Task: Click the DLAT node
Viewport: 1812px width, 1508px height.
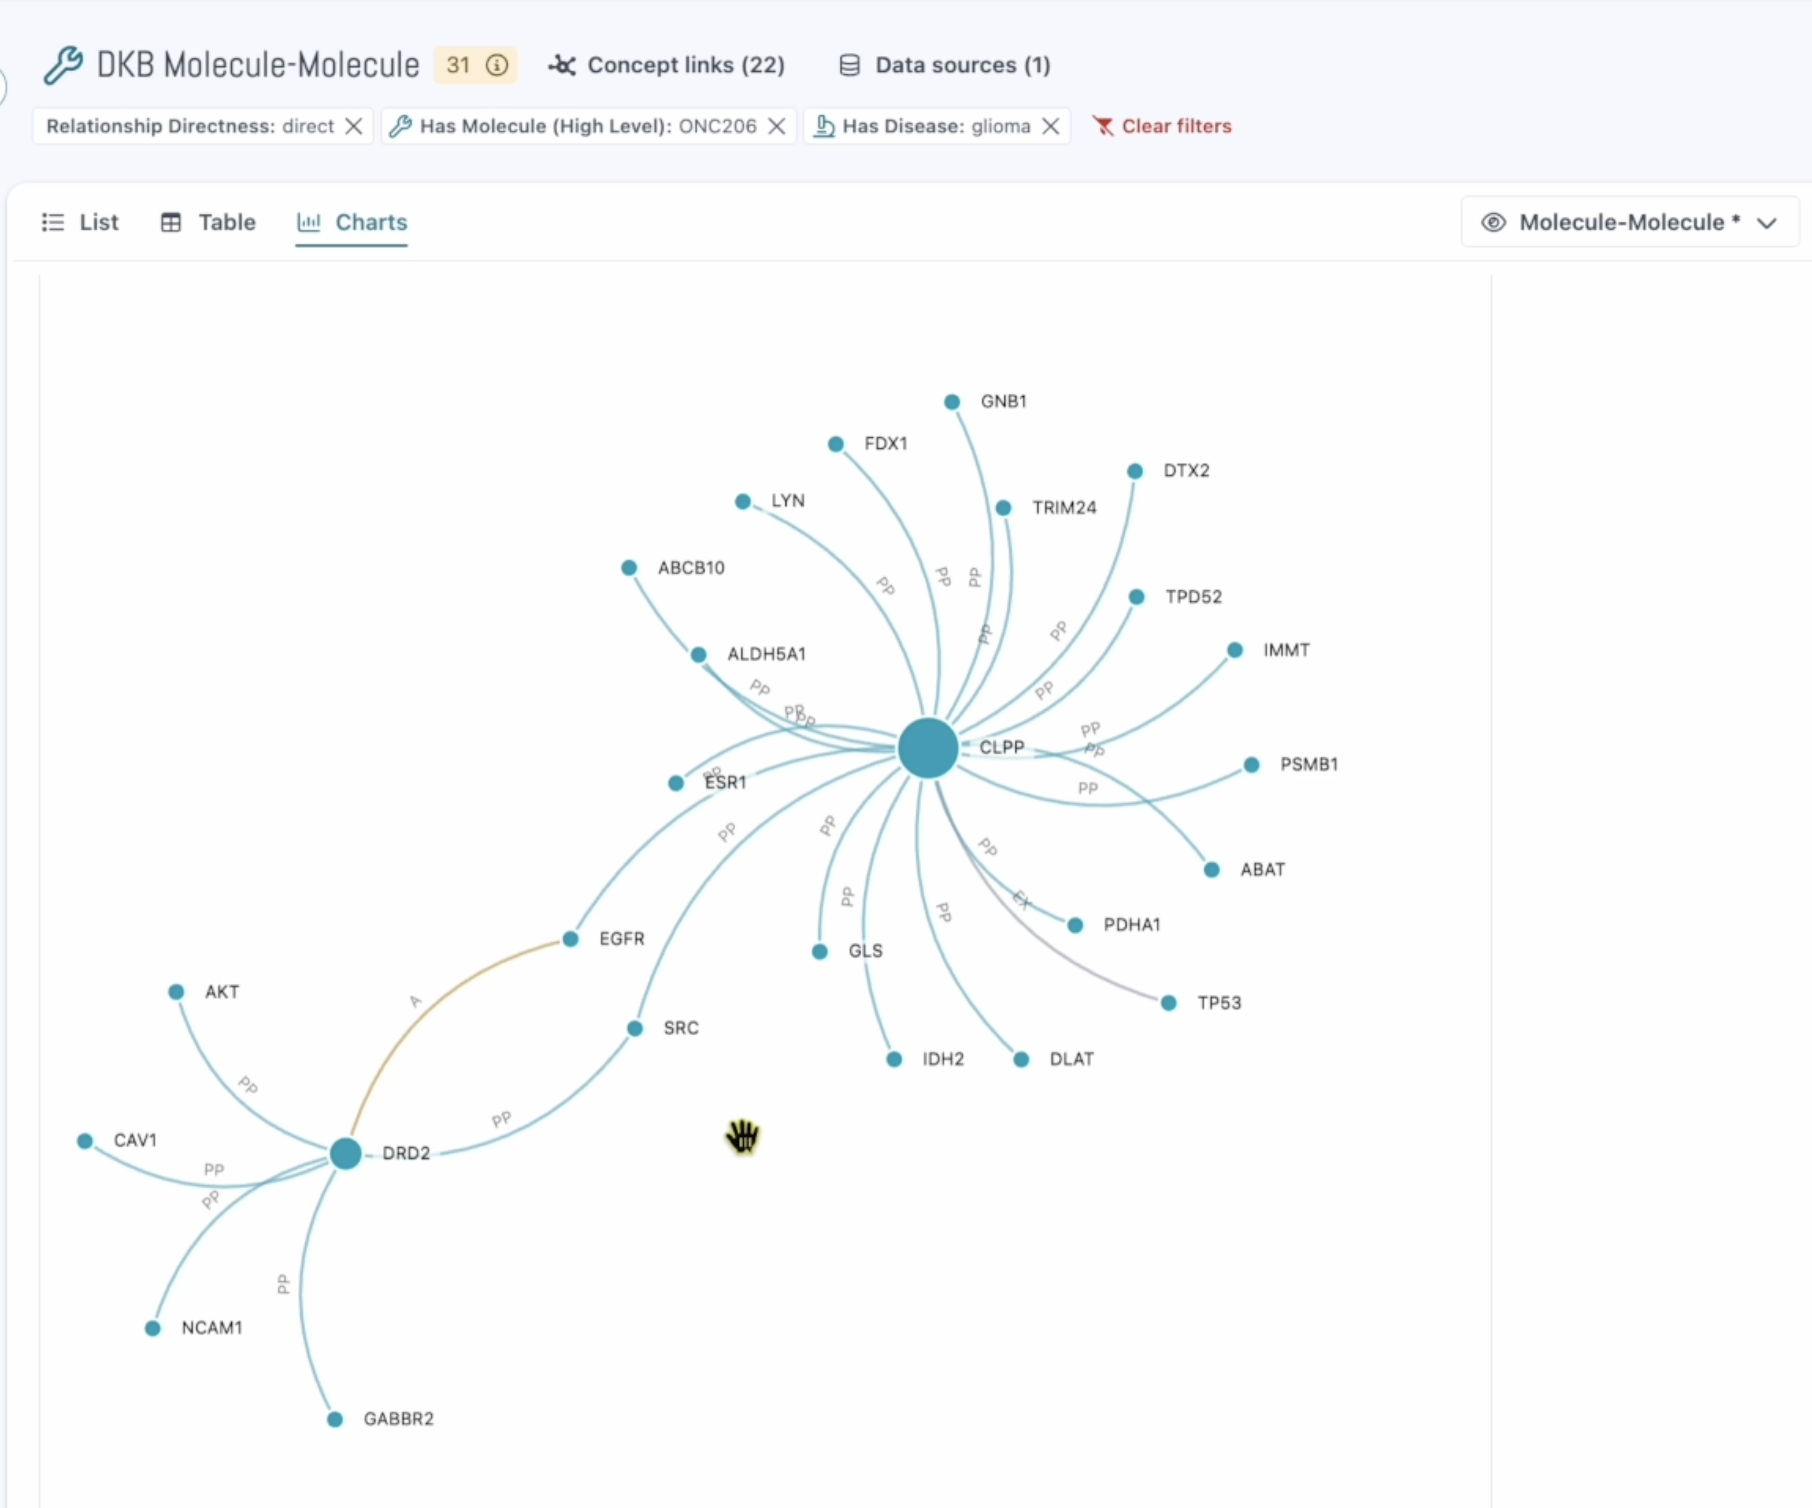Action: (1021, 1059)
